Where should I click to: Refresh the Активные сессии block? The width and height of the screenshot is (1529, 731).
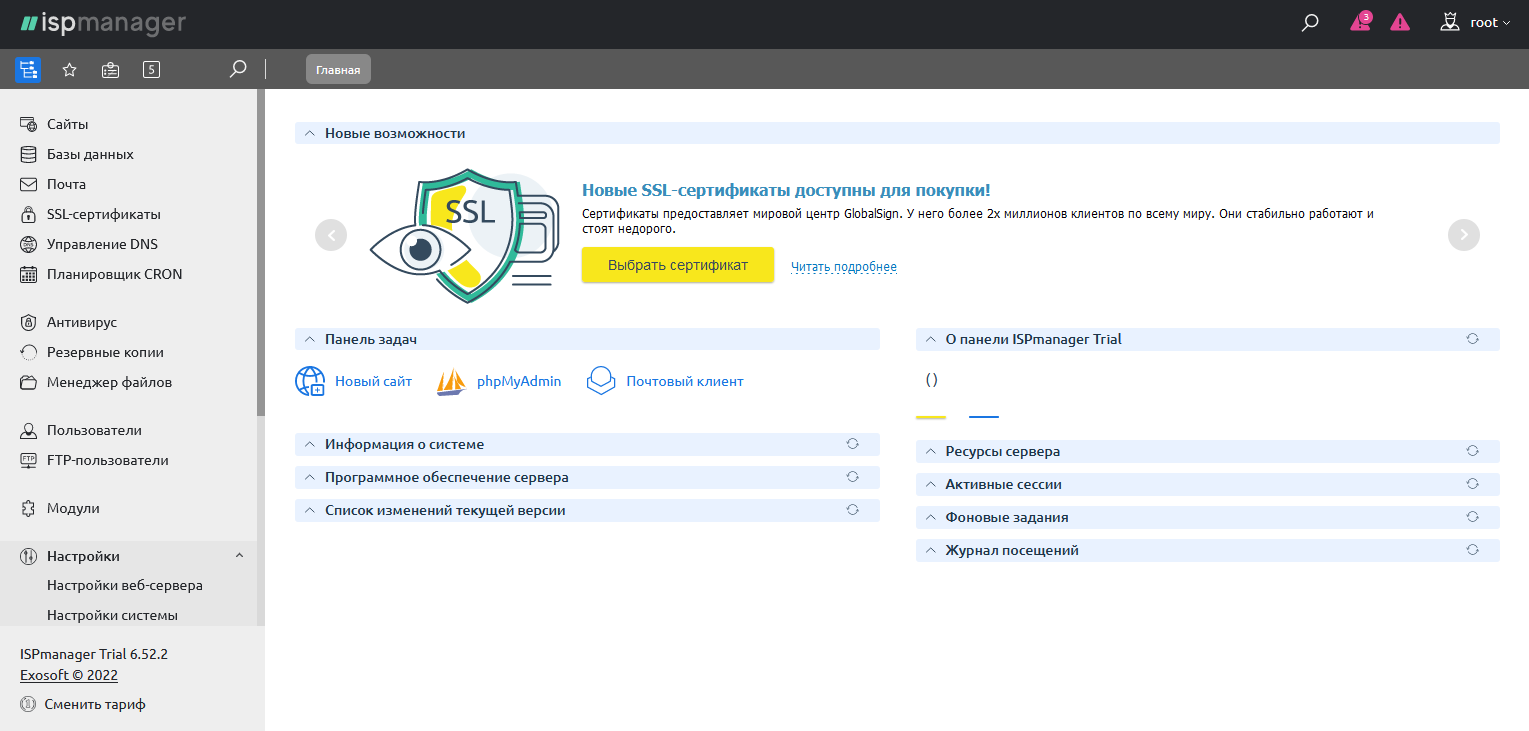pos(1473,484)
